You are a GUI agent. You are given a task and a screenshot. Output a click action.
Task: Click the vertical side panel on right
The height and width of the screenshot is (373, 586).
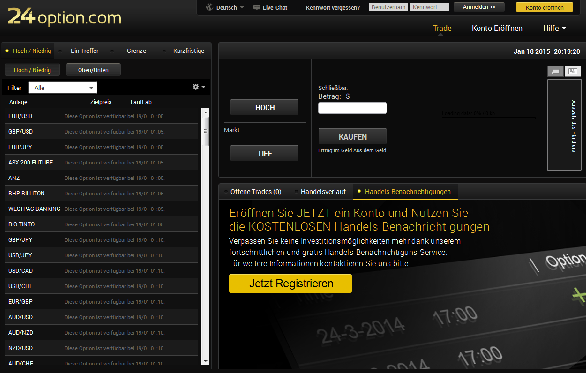coord(564,125)
